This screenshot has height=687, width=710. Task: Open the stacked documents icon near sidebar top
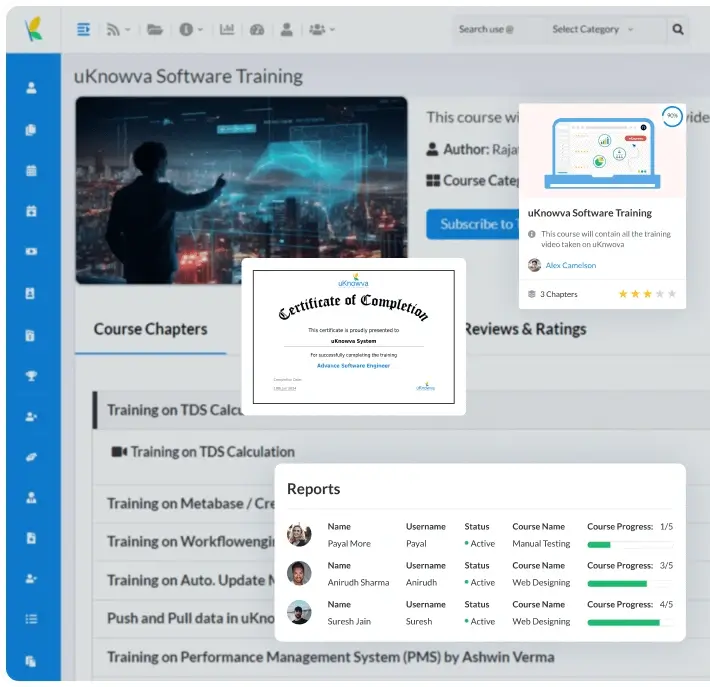(31, 130)
